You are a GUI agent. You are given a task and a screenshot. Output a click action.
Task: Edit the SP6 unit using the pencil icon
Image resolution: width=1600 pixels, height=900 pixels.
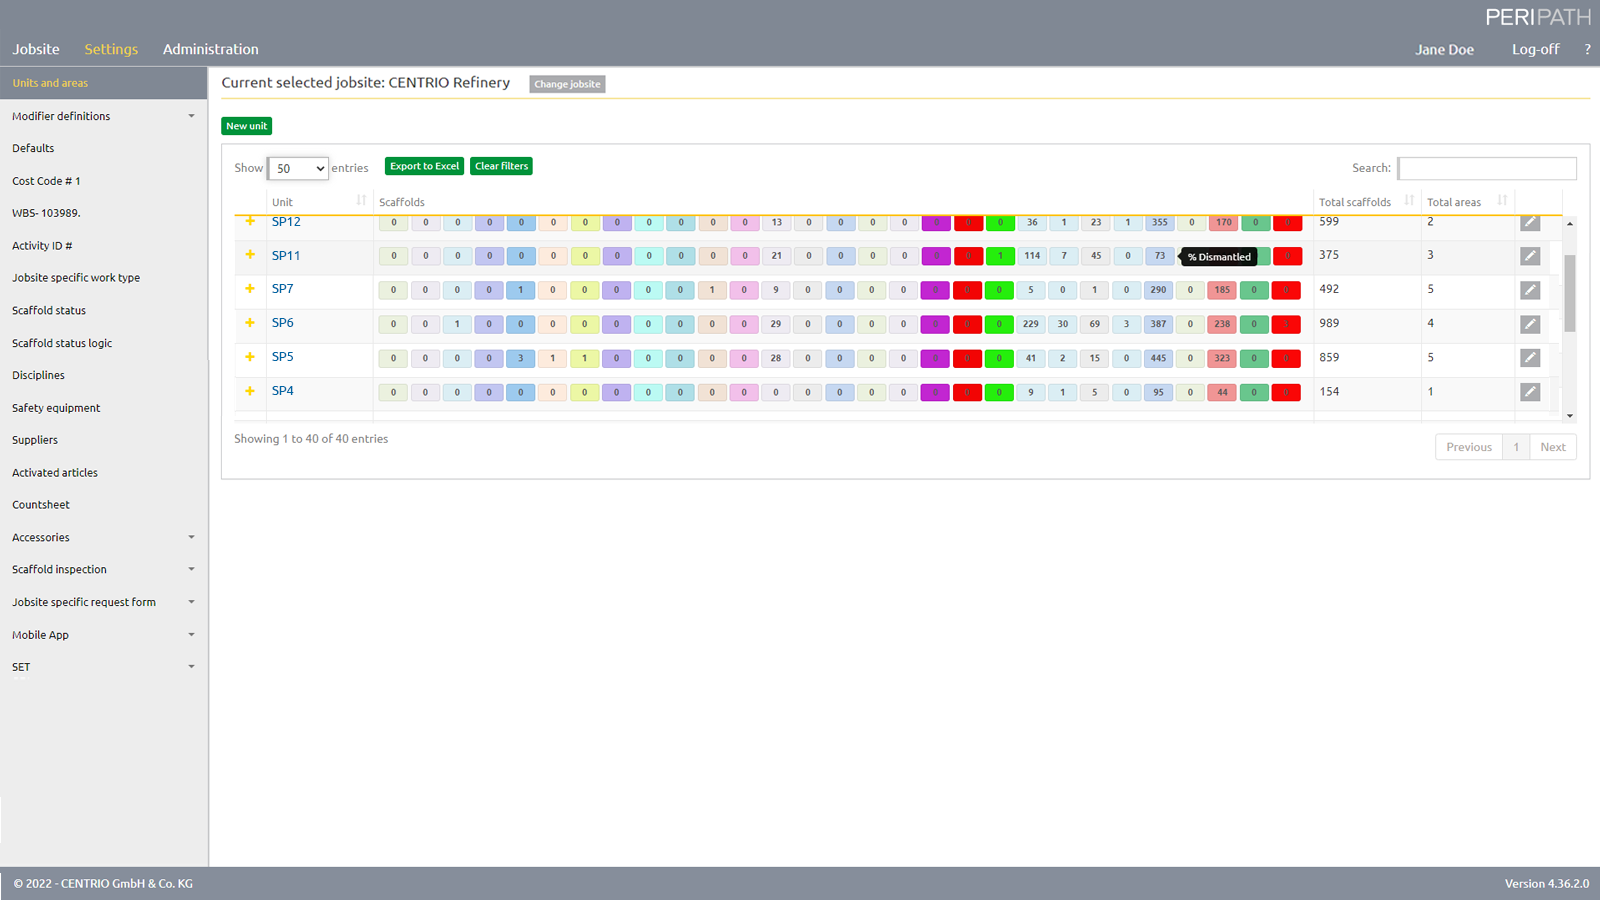point(1530,324)
